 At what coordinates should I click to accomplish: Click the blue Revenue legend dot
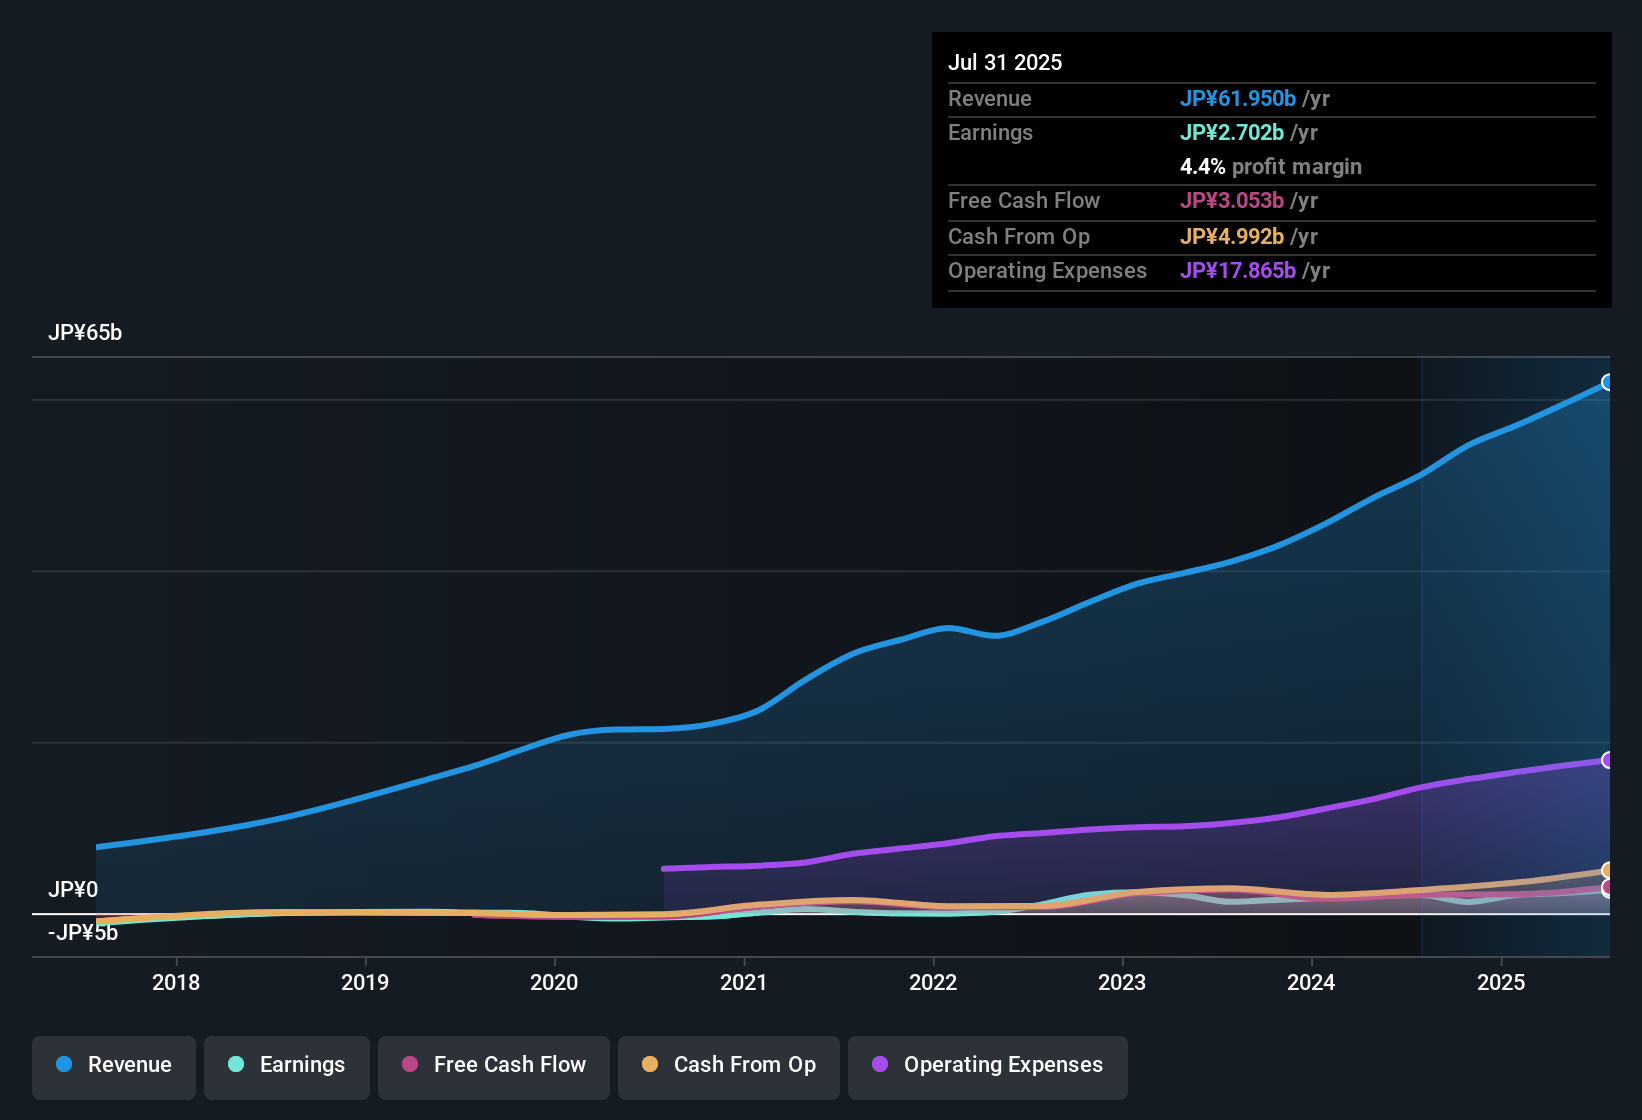tap(63, 1064)
